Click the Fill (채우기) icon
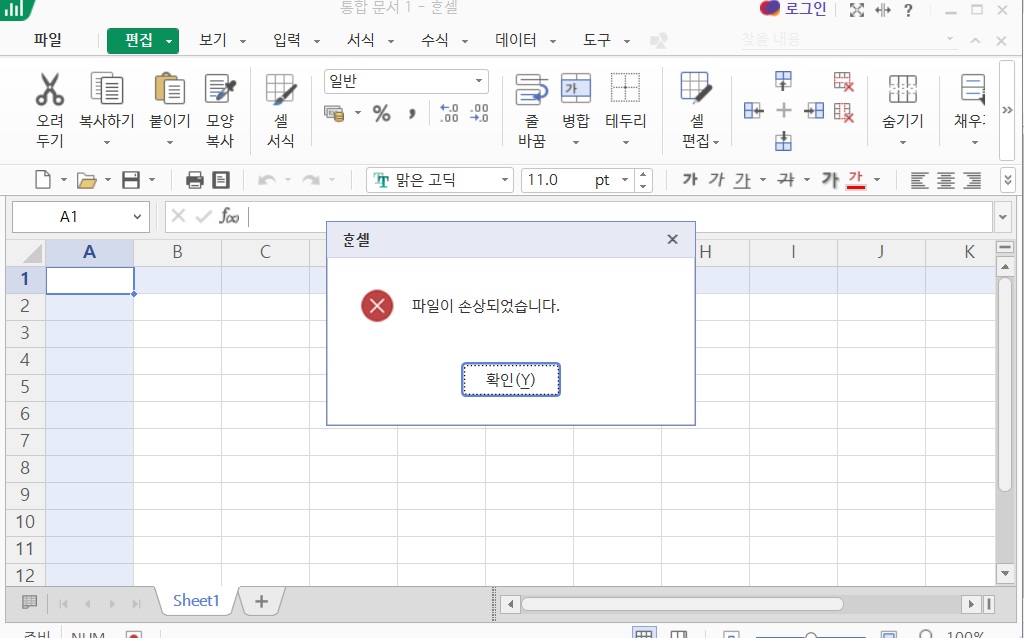The height and width of the screenshot is (638, 1024). pos(972,89)
